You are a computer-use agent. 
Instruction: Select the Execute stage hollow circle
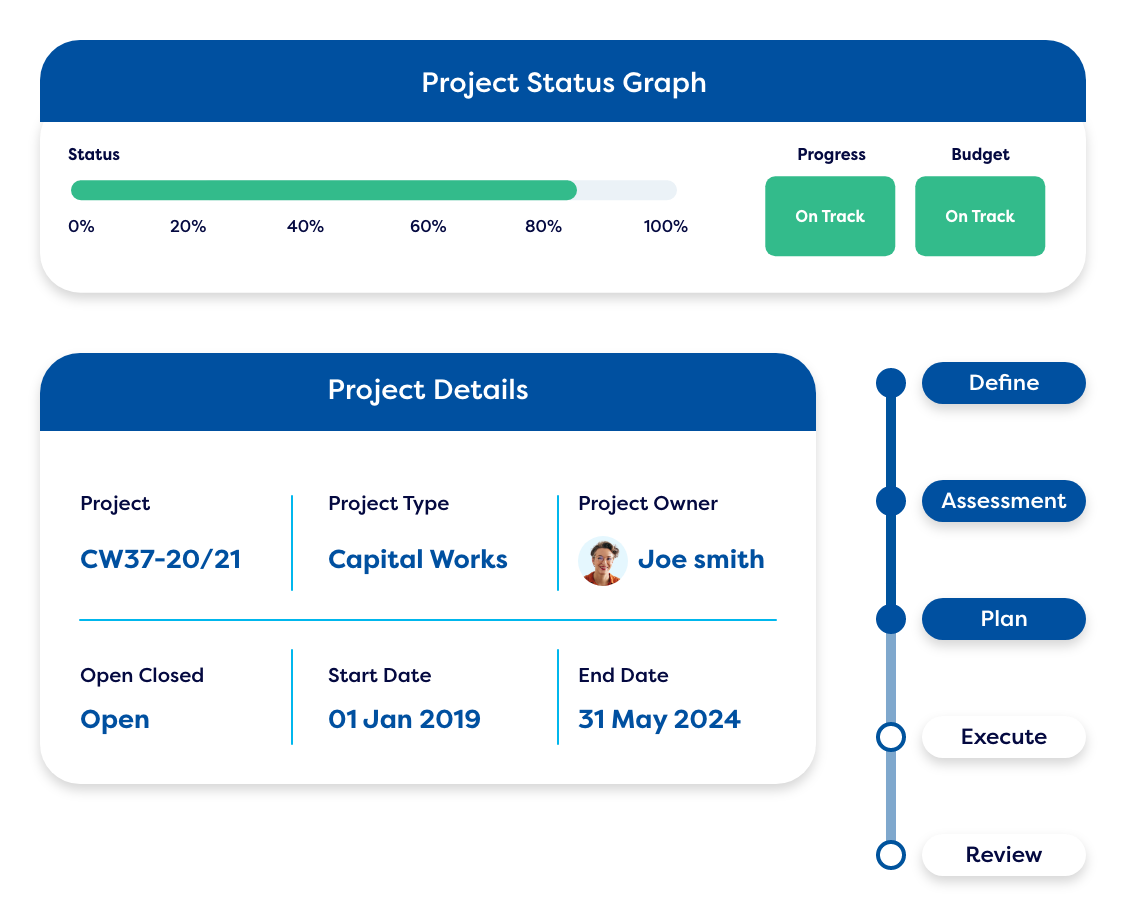tap(890, 737)
